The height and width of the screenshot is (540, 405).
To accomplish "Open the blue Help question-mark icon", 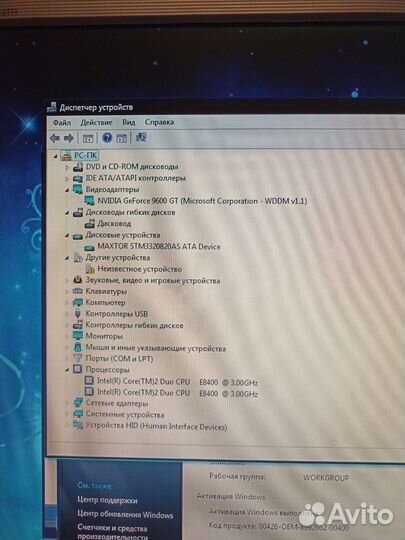I will click(107, 138).
